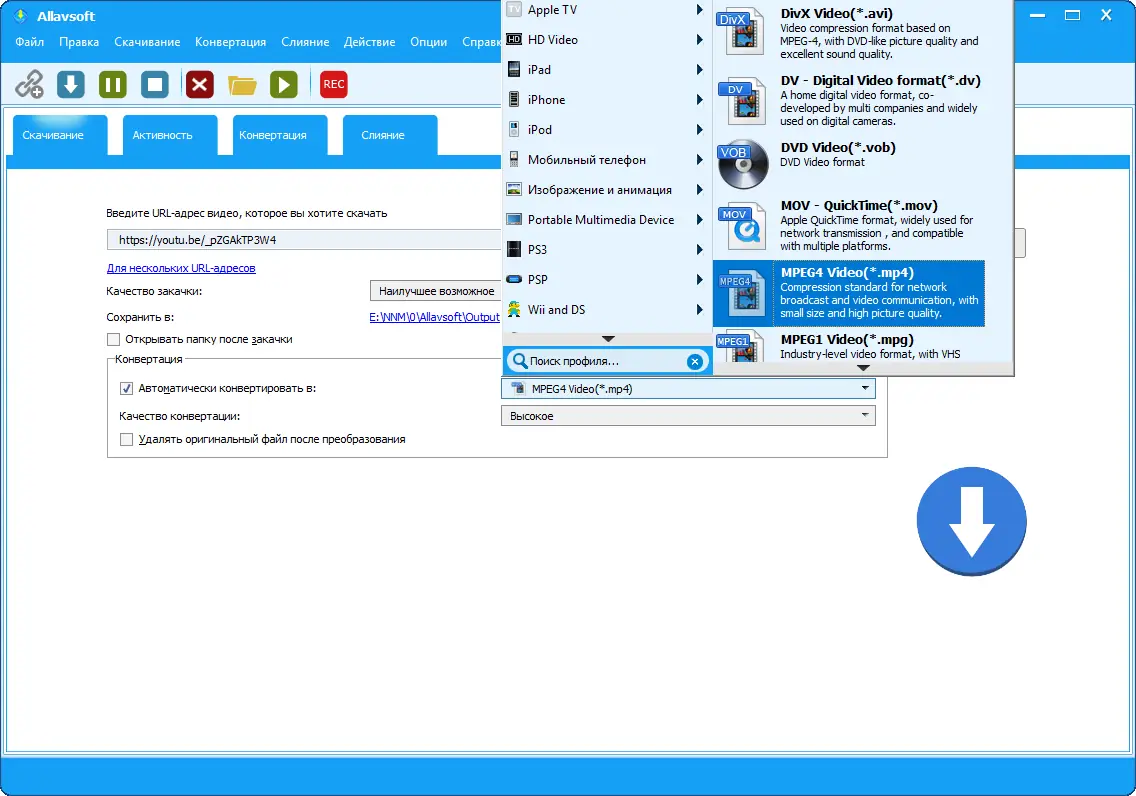Image resolution: width=1136 pixels, height=796 pixels.
Task: Open the iPhone category
Action: (605, 100)
